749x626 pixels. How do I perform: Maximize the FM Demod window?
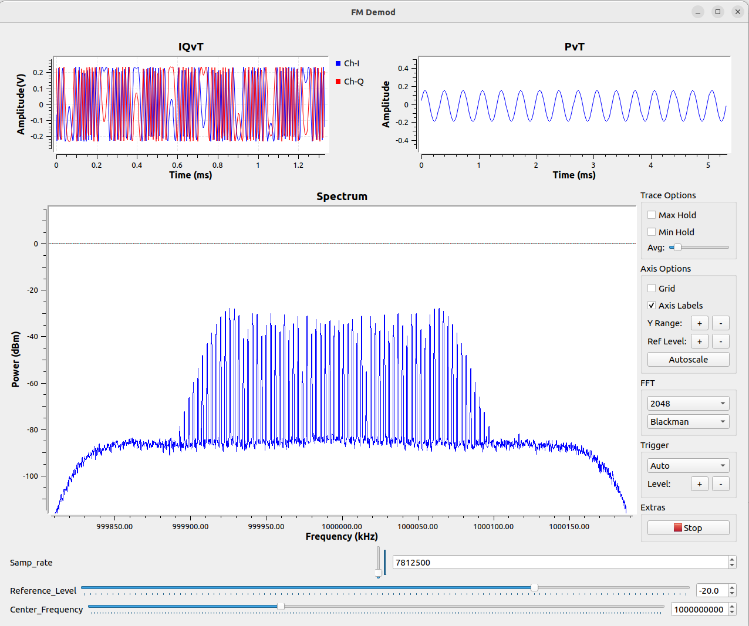pos(717,12)
